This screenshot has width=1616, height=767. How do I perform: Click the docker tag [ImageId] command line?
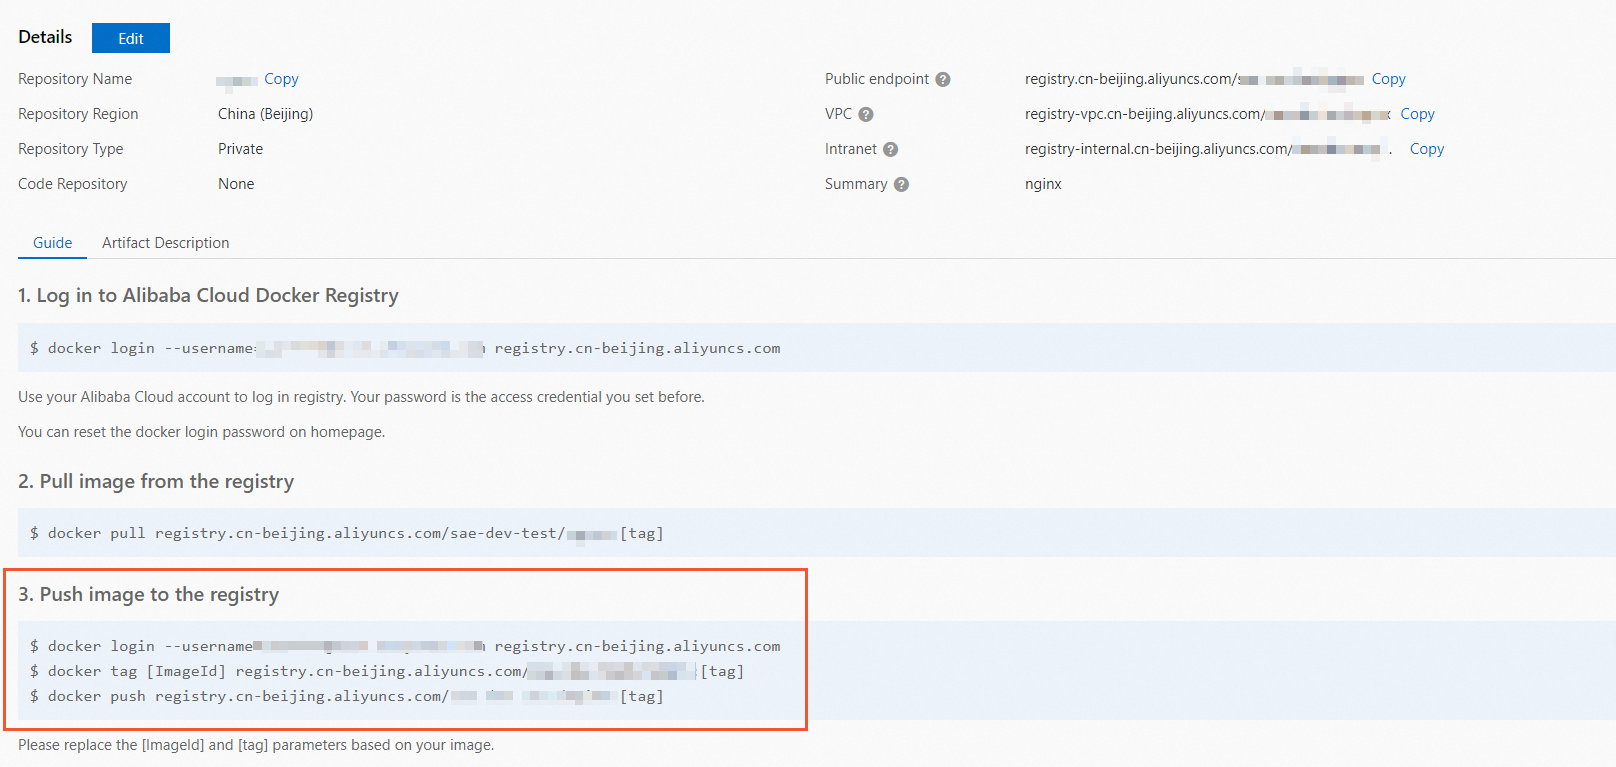point(387,671)
